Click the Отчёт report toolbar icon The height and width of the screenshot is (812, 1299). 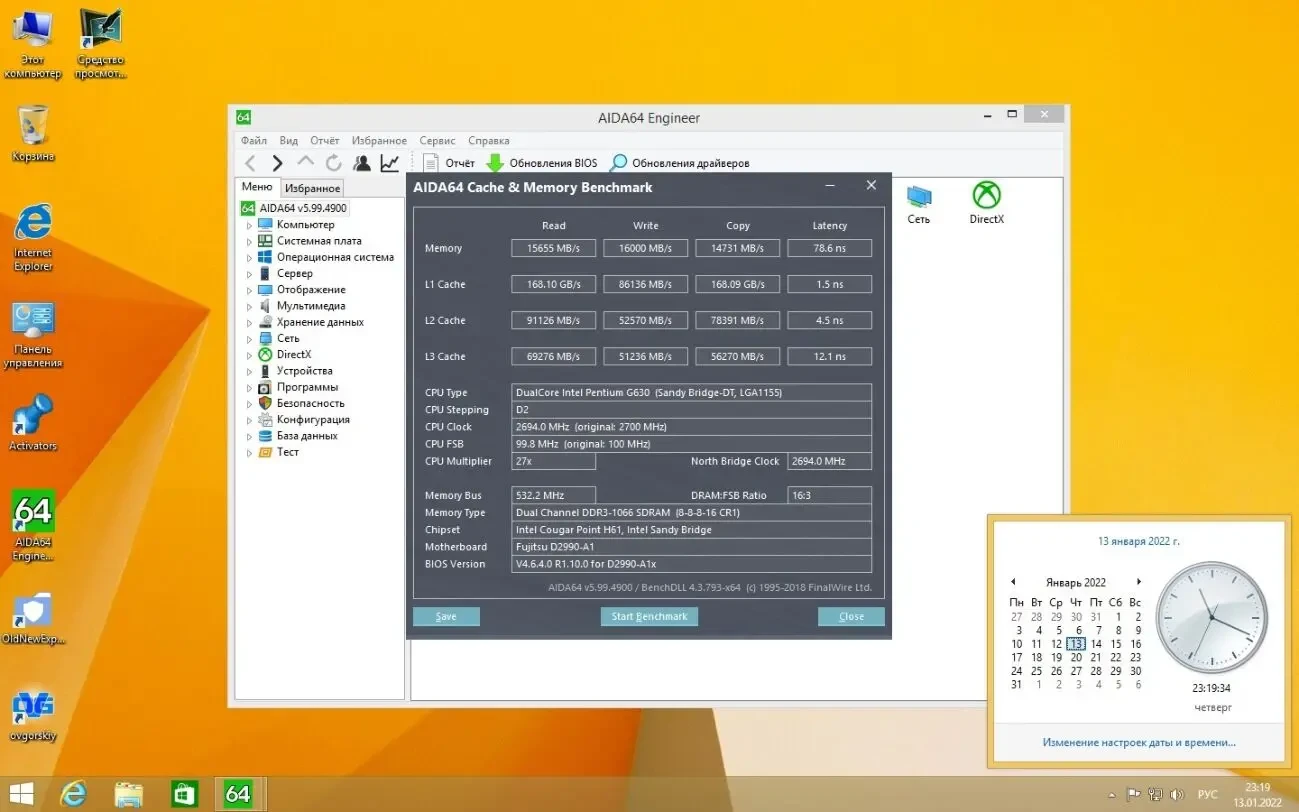(431, 163)
